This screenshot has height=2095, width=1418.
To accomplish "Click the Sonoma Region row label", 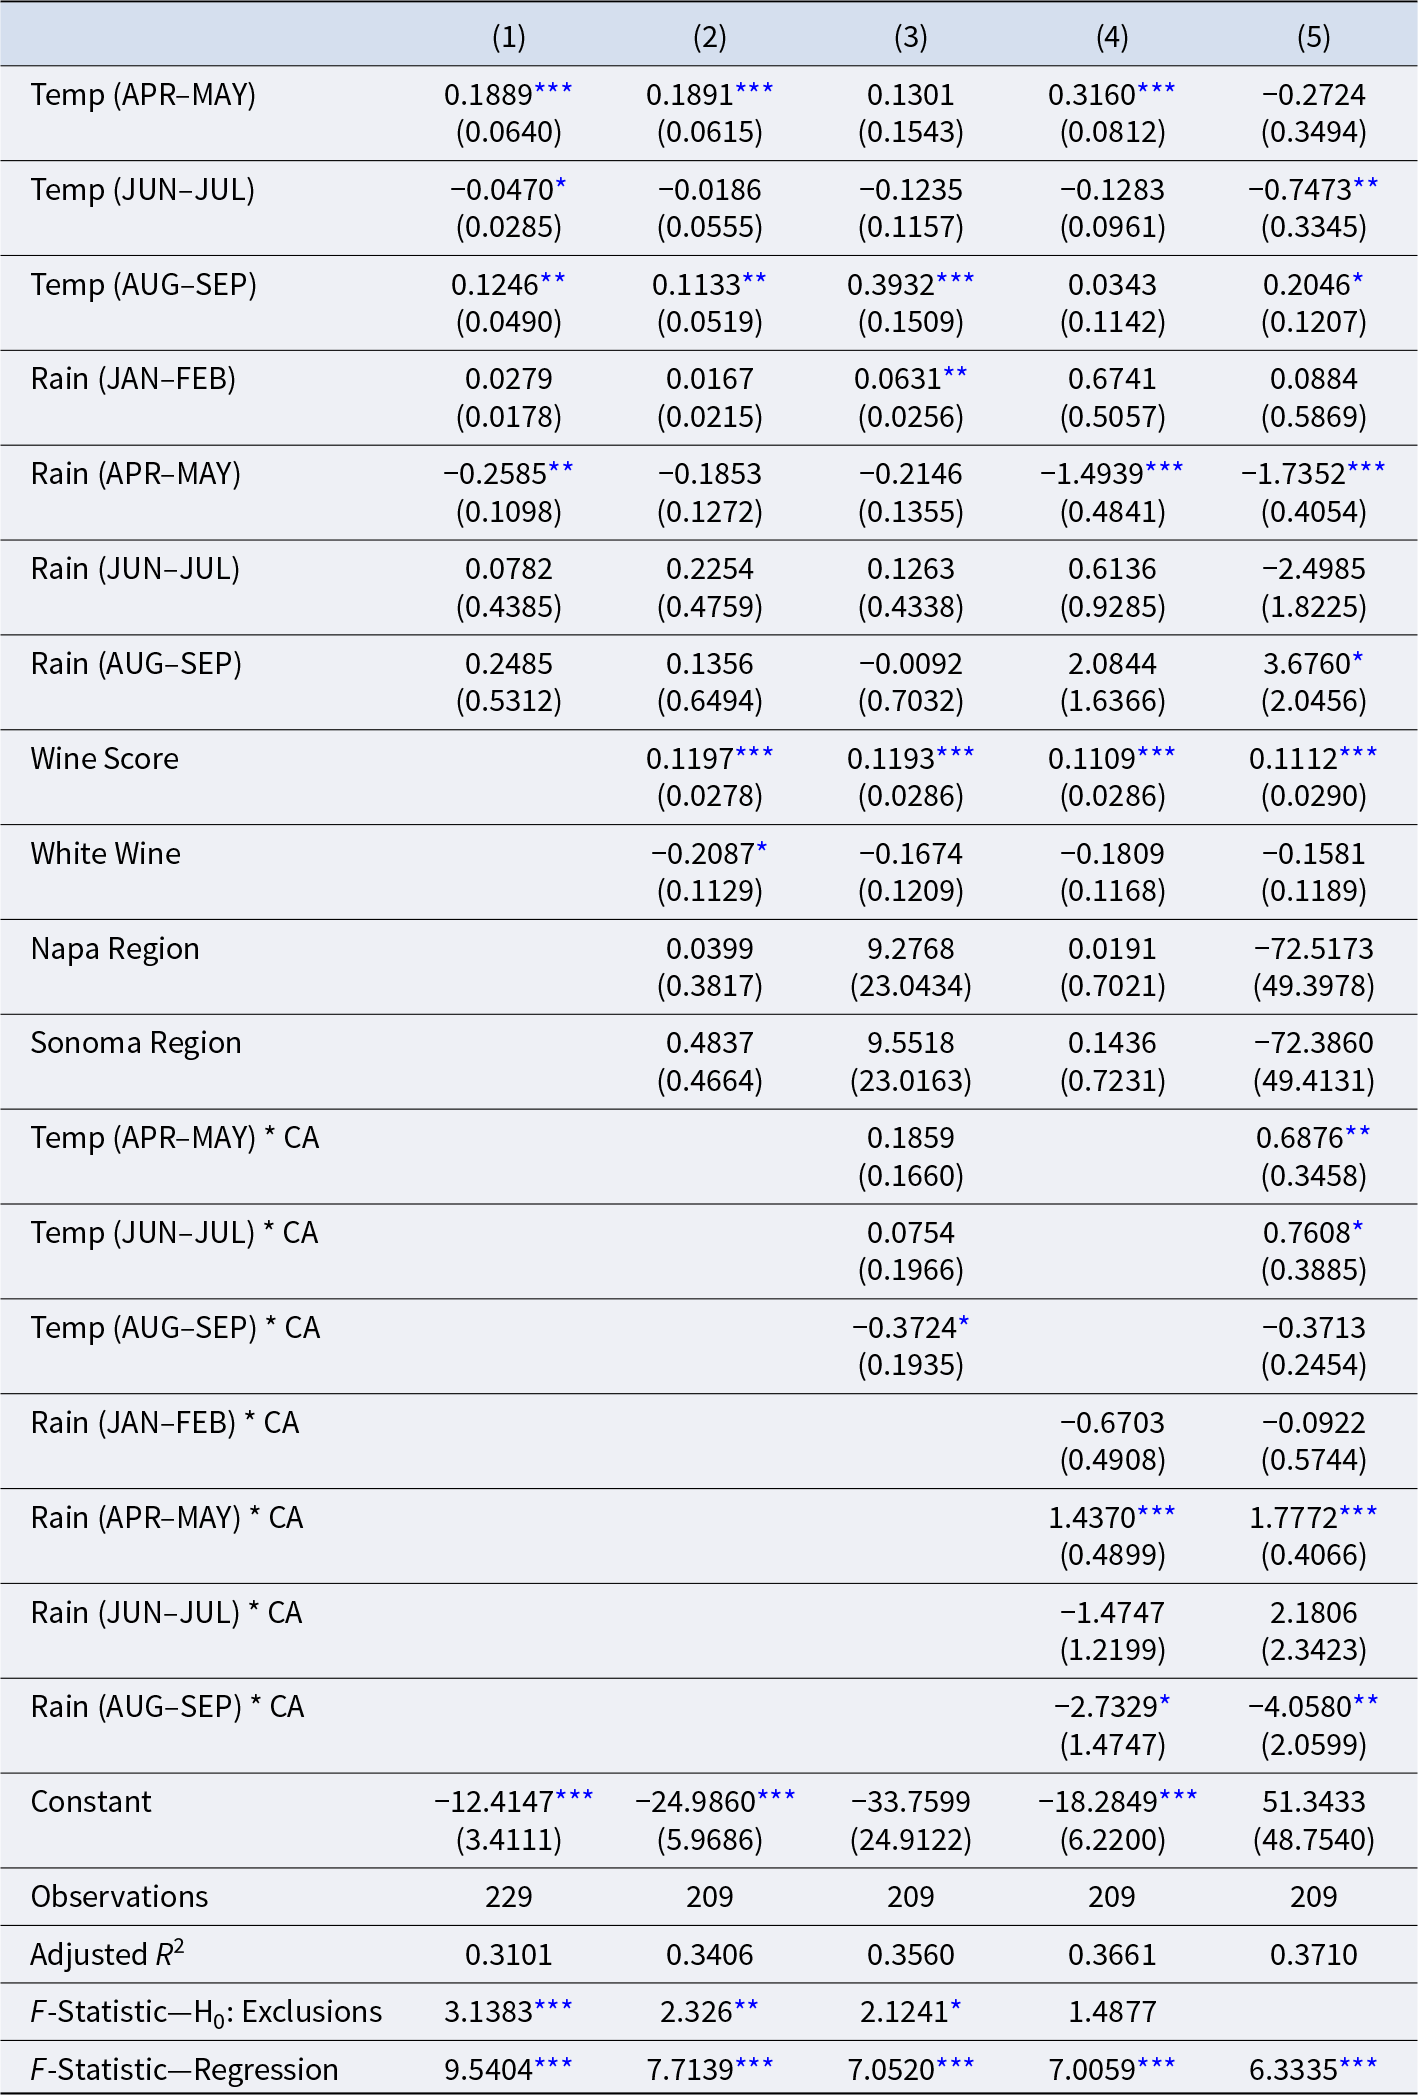I will (x=136, y=1043).
